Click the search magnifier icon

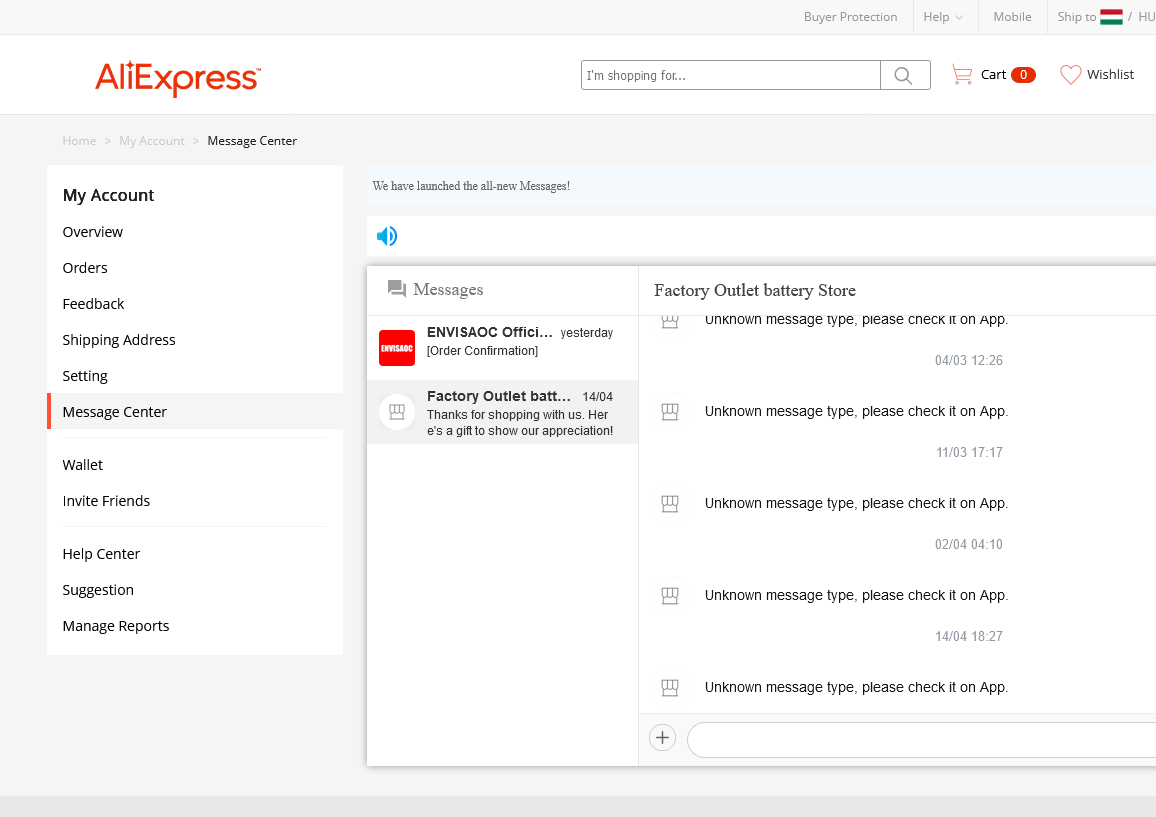click(x=904, y=75)
